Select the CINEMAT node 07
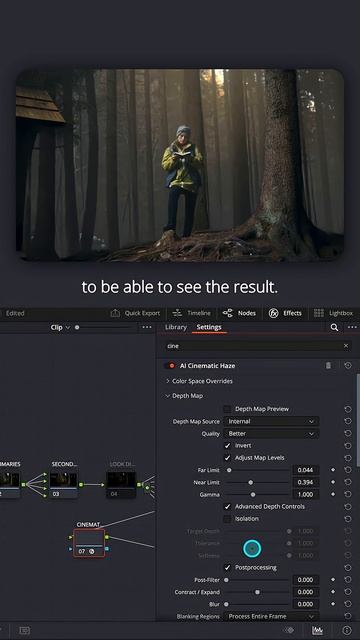 [x=89, y=543]
